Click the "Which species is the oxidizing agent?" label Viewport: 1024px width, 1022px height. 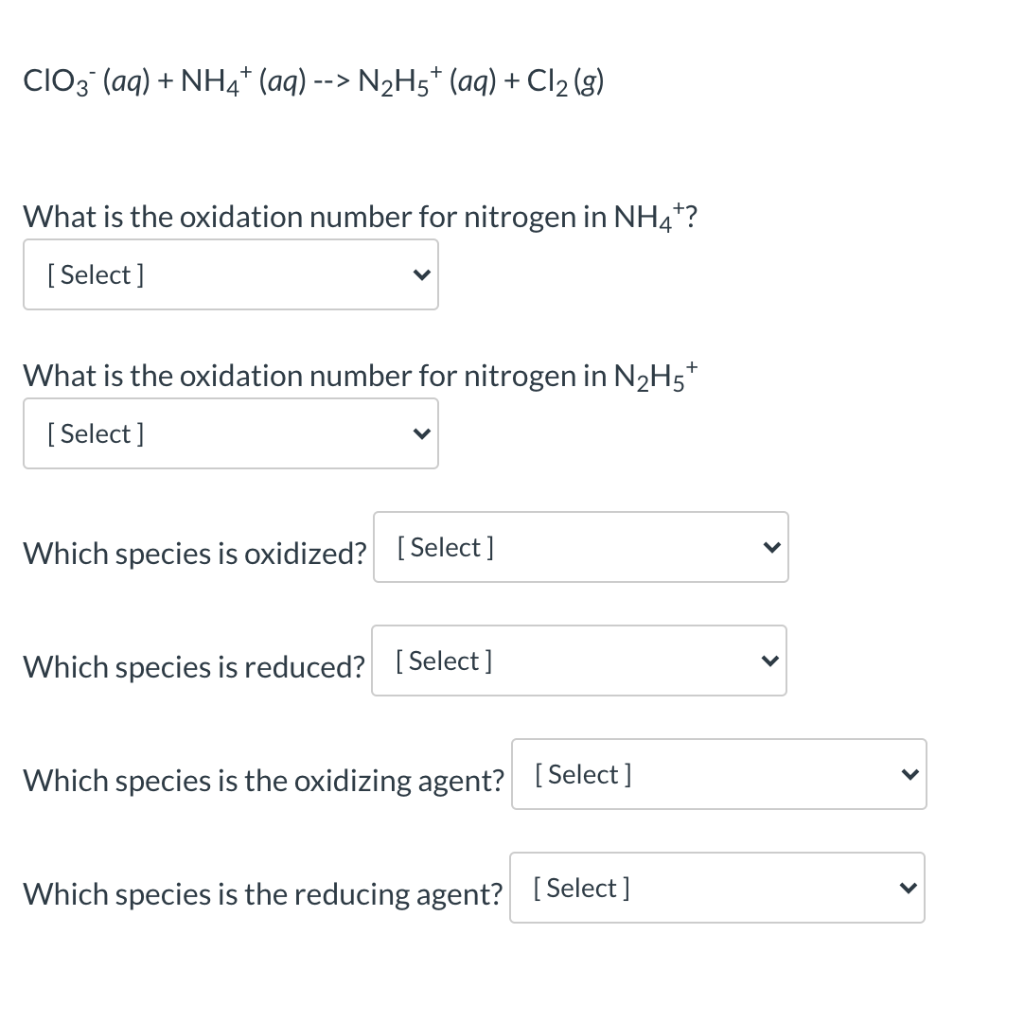262,780
